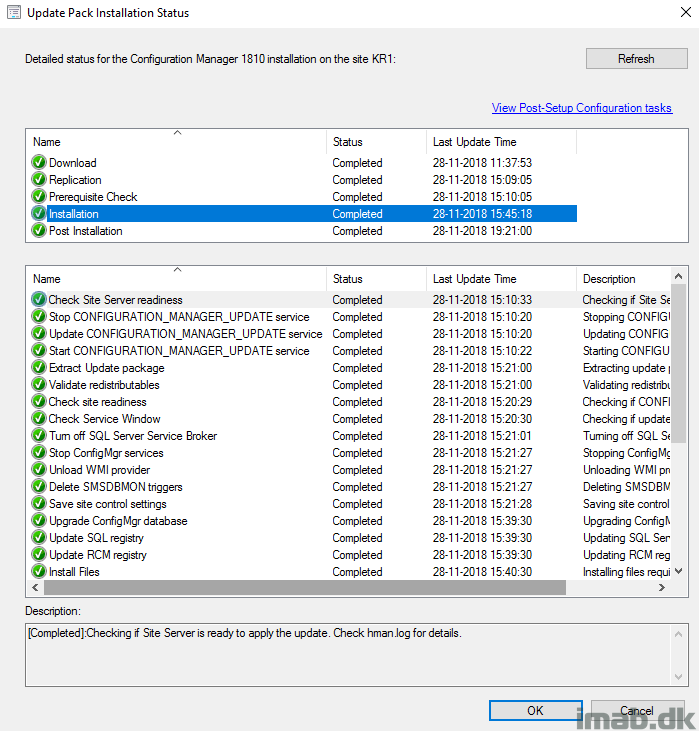The width and height of the screenshot is (699, 731).
Task: Click the check icon for Extract Update package
Action: [39, 368]
